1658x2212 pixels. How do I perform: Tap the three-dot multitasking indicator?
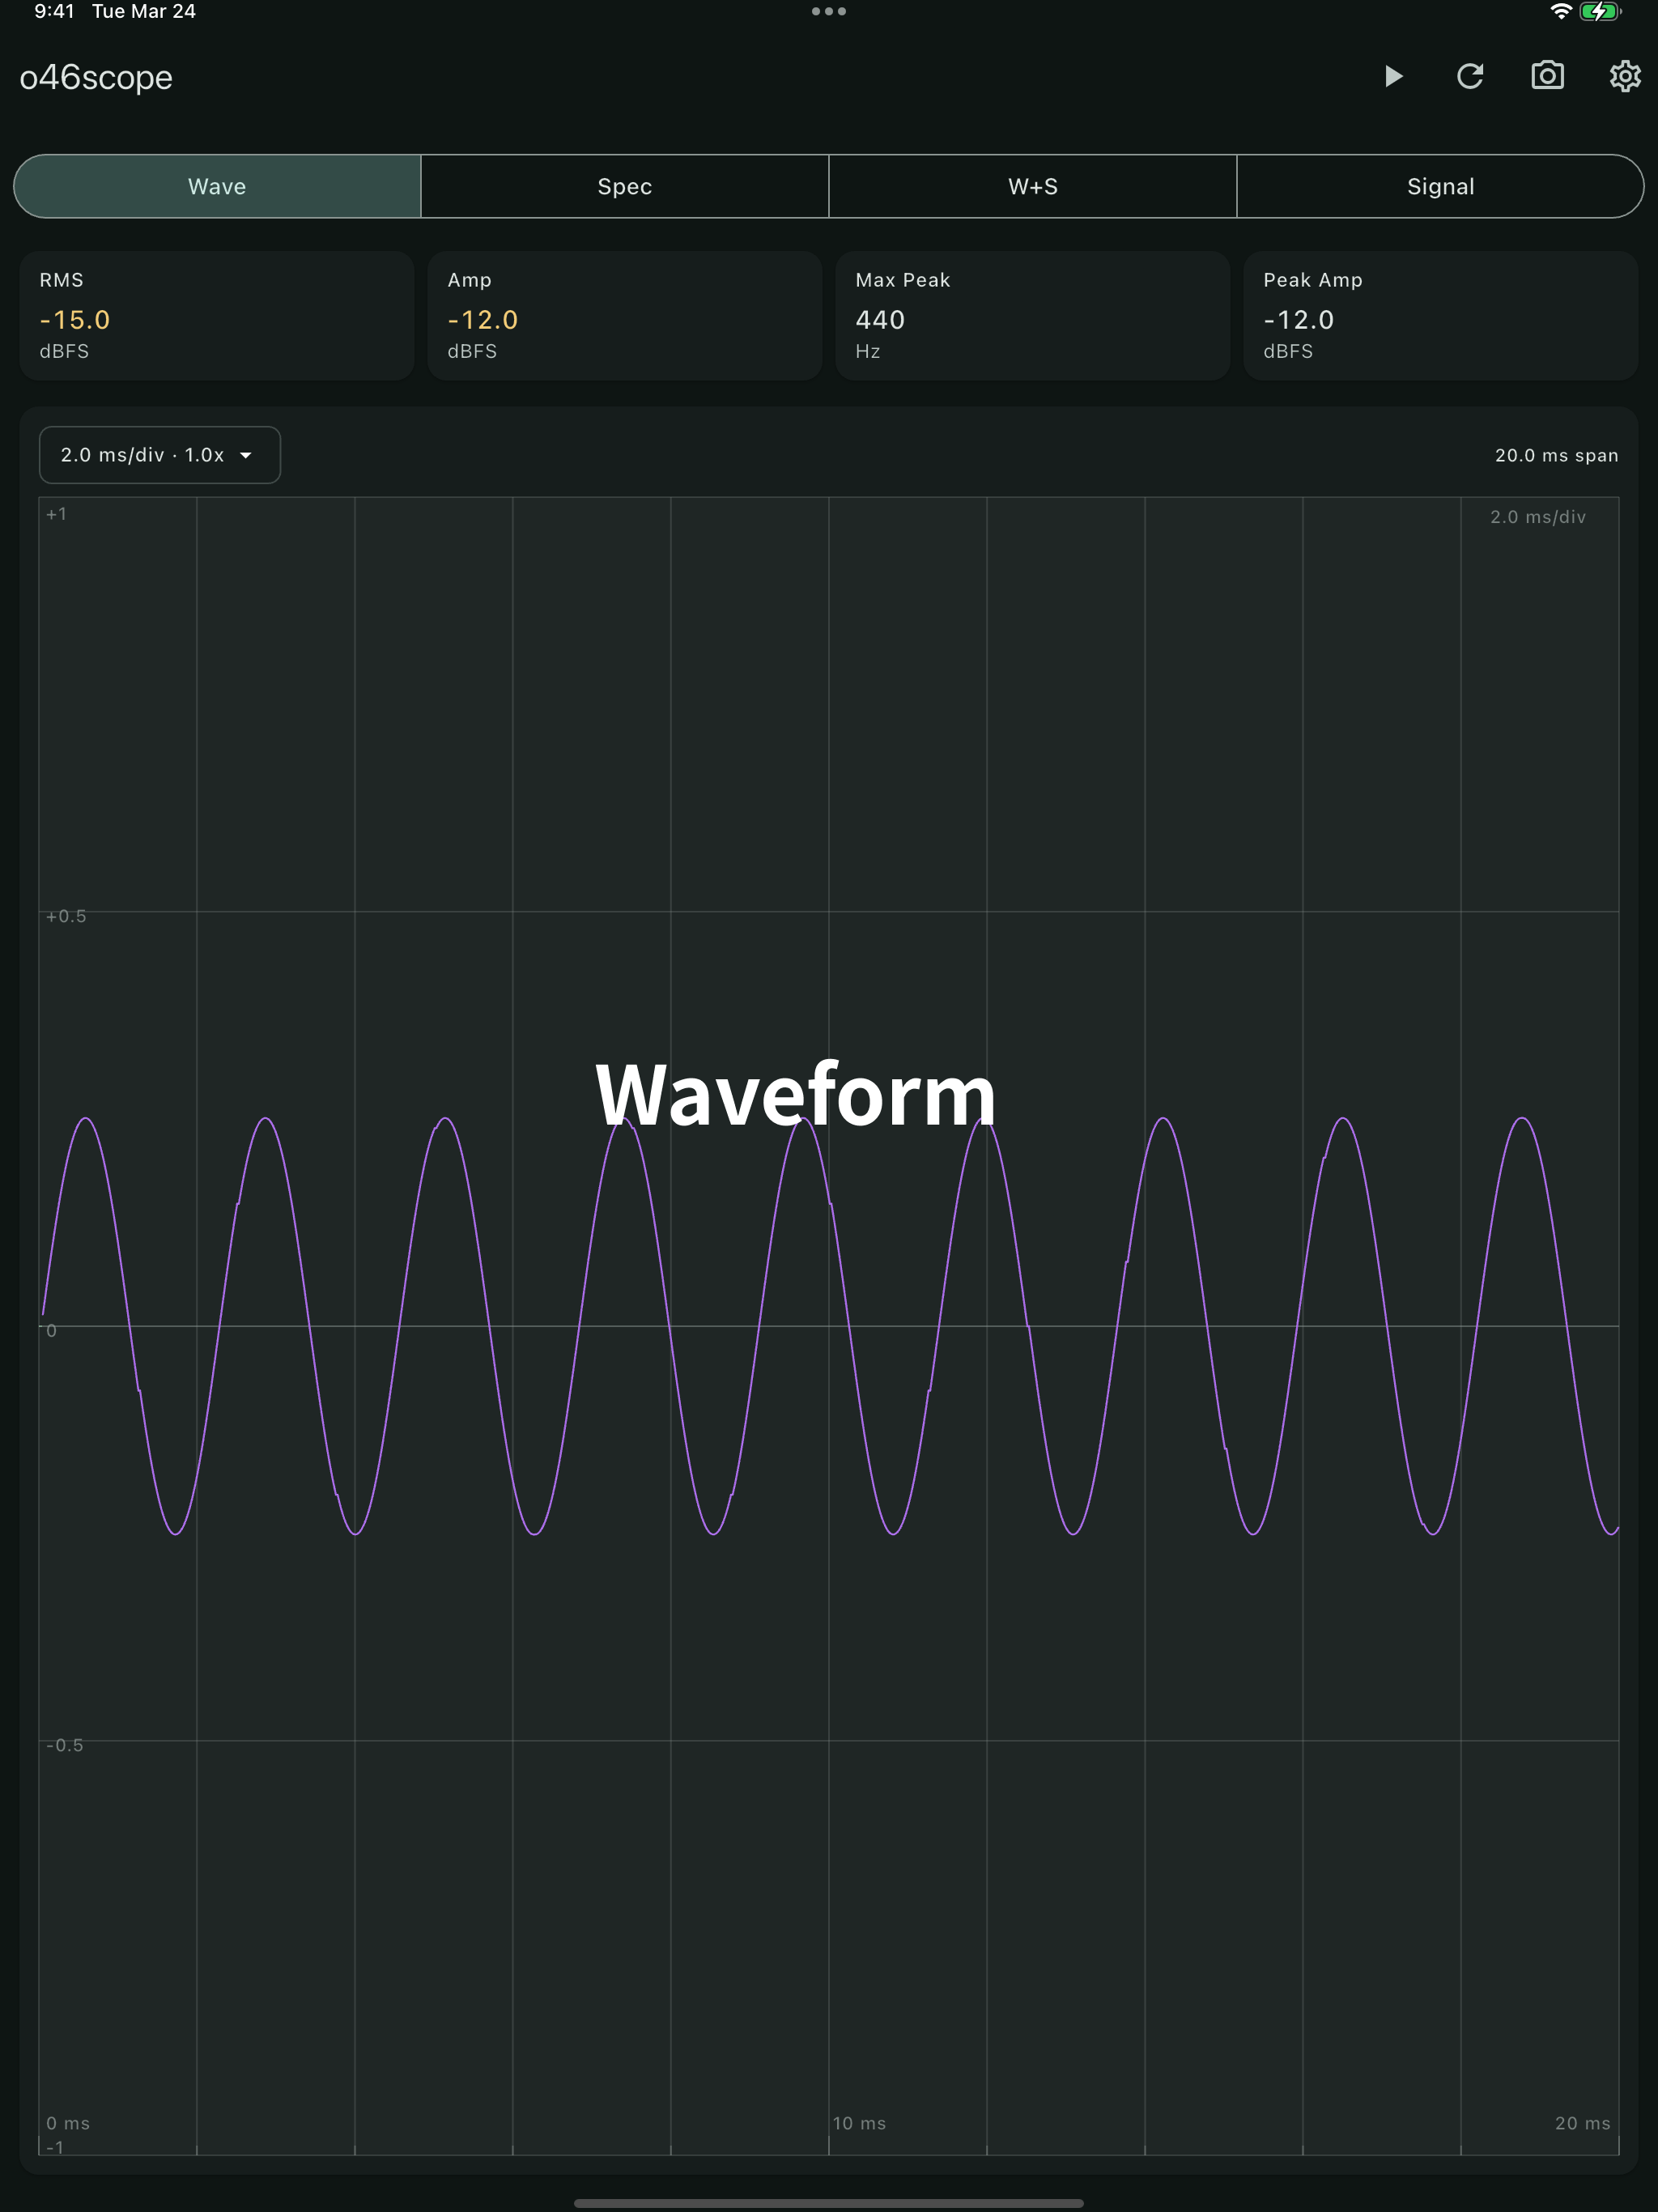pyautogui.click(x=829, y=11)
